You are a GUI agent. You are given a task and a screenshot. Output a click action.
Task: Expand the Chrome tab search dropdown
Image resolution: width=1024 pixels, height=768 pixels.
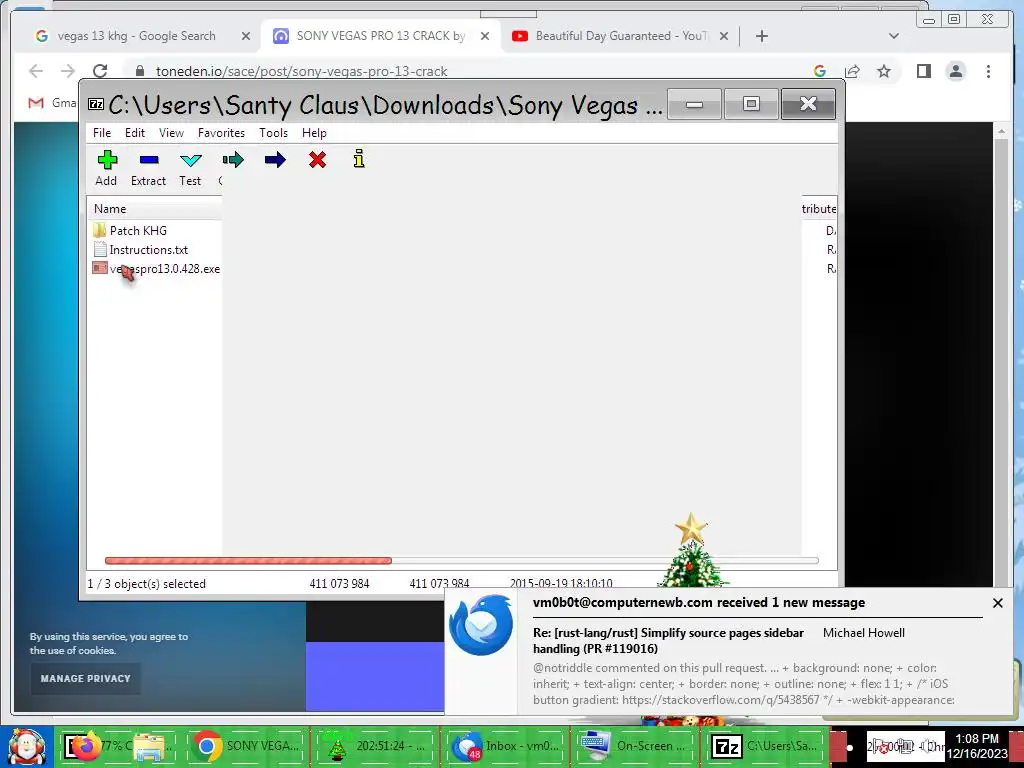(894, 36)
